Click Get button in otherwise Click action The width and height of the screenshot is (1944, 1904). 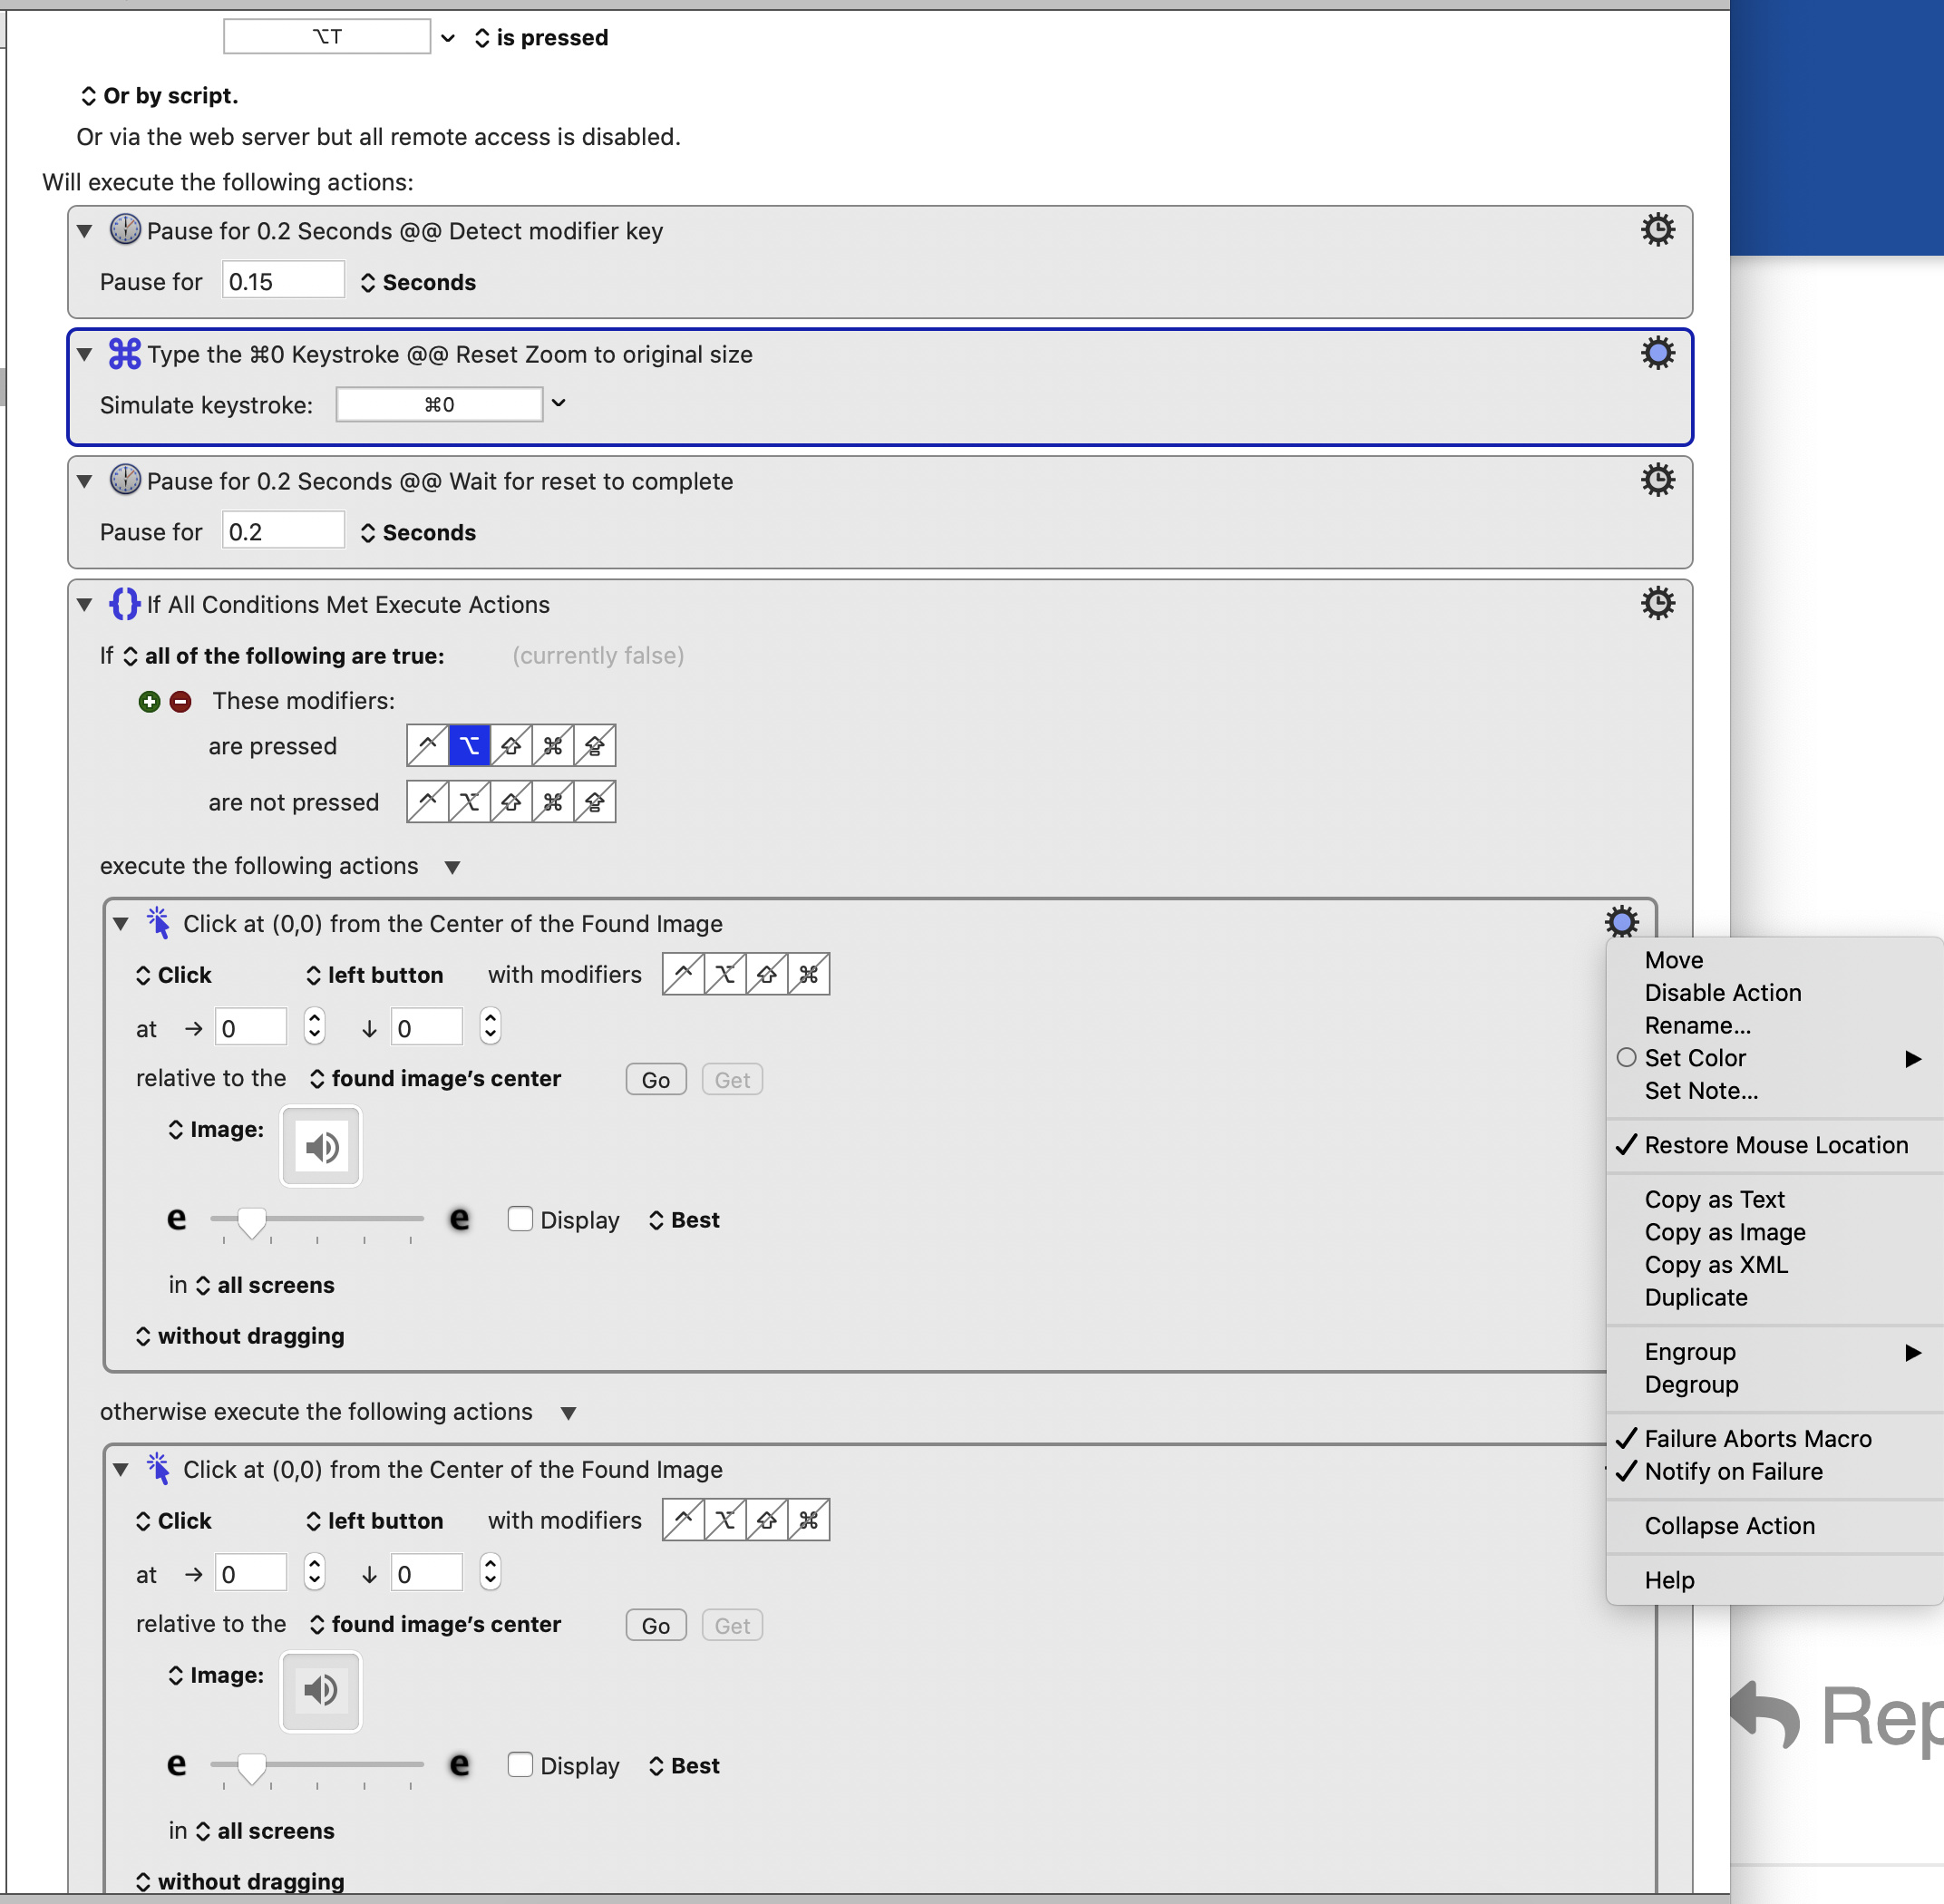tap(732, 1626)
